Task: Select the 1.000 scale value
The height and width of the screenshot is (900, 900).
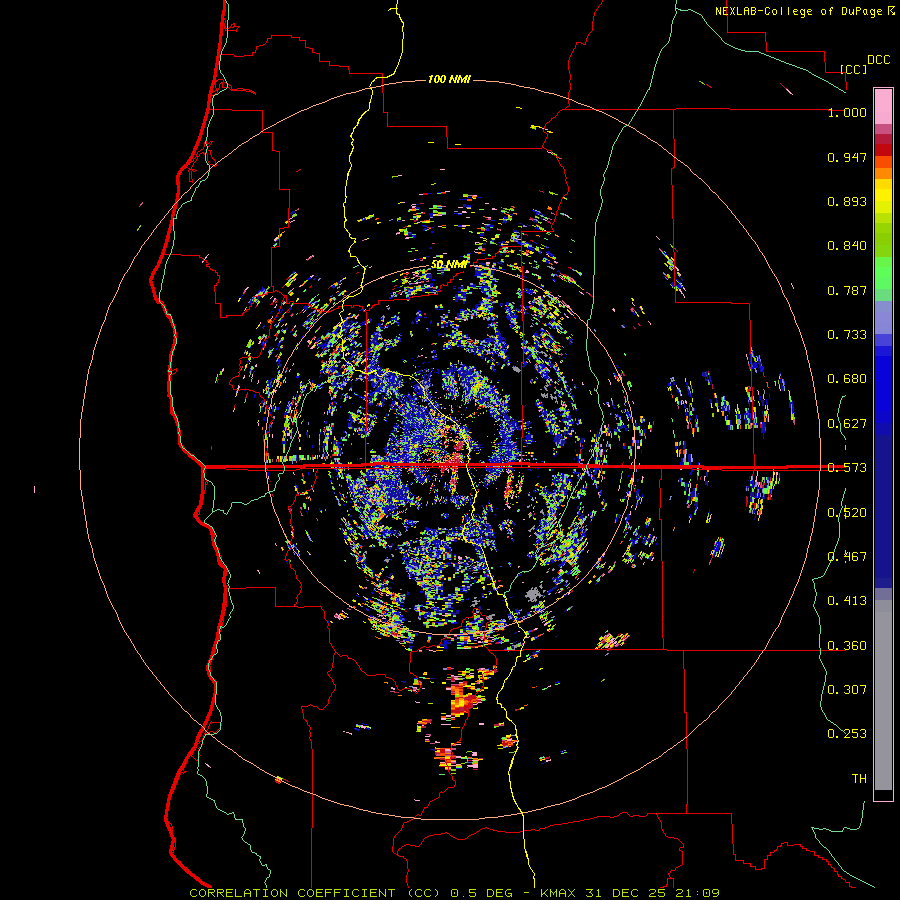Action: point(847,112)
